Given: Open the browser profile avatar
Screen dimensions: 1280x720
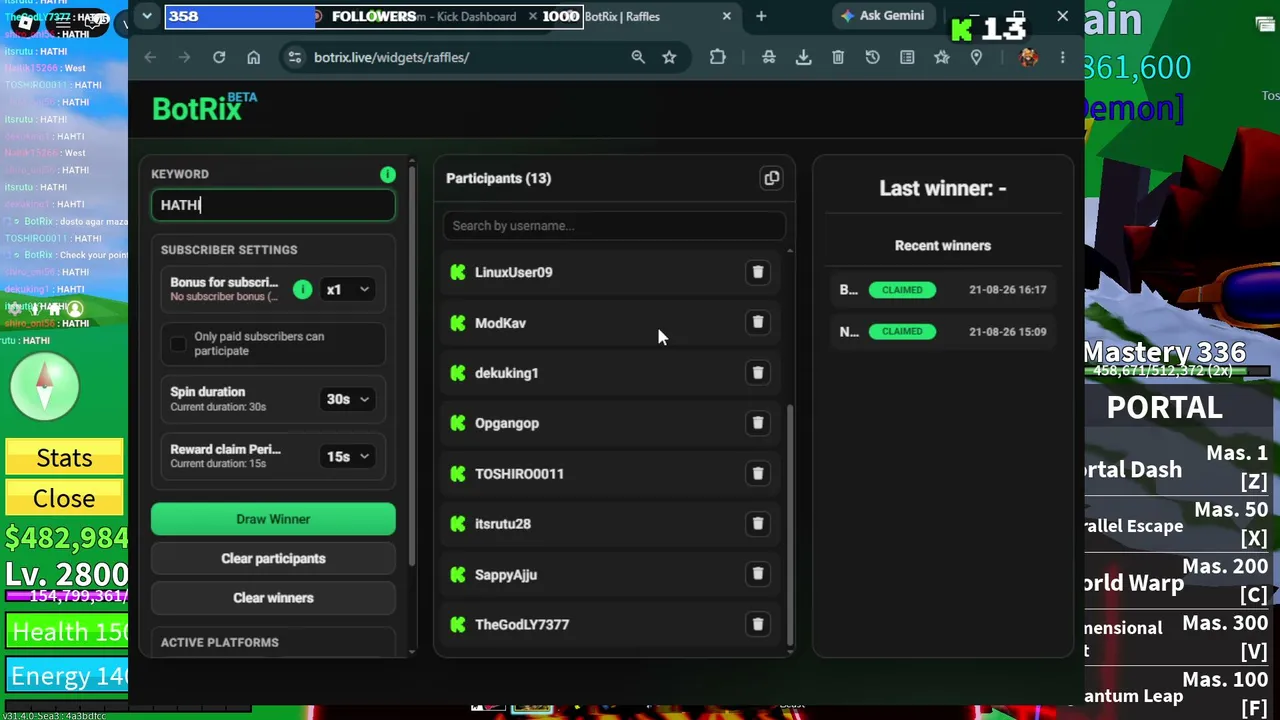Looking at the screenshot, I should [1028, 57].
